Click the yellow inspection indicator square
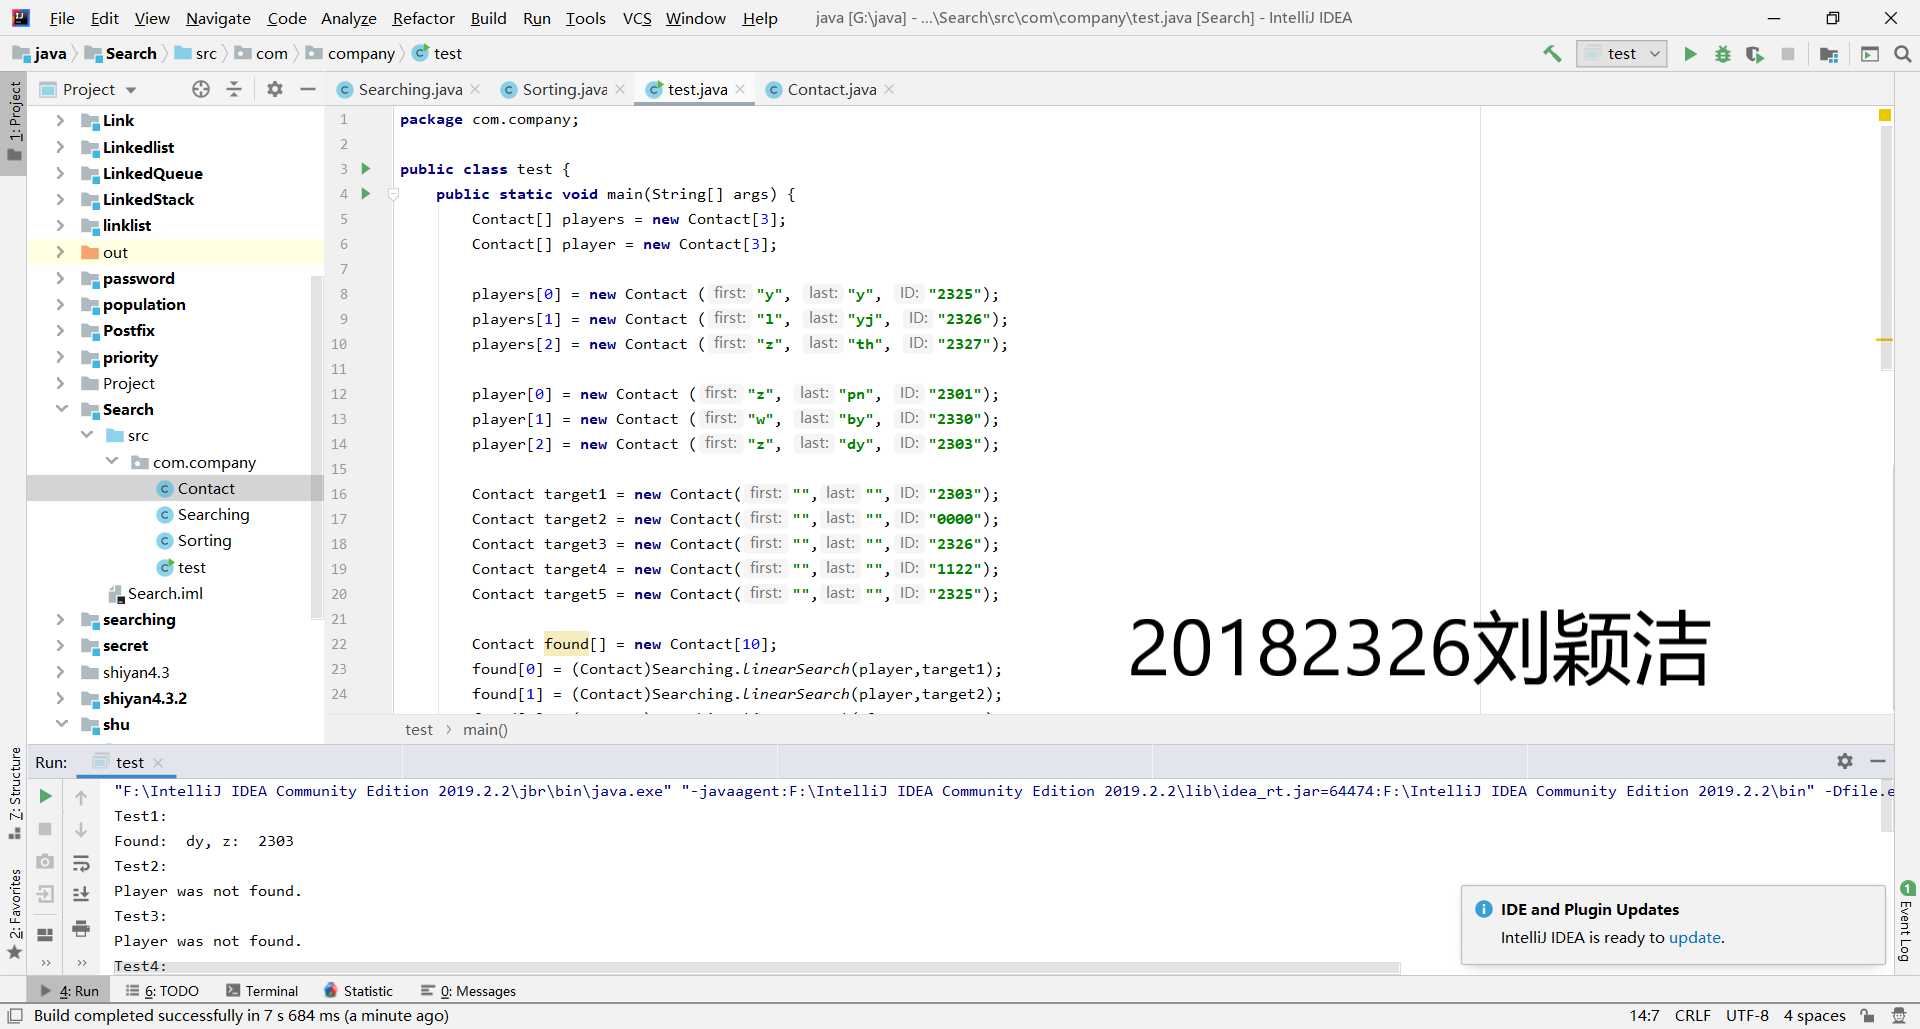The width and height of the screenshot is (1920, 1029). (1885, 116)
